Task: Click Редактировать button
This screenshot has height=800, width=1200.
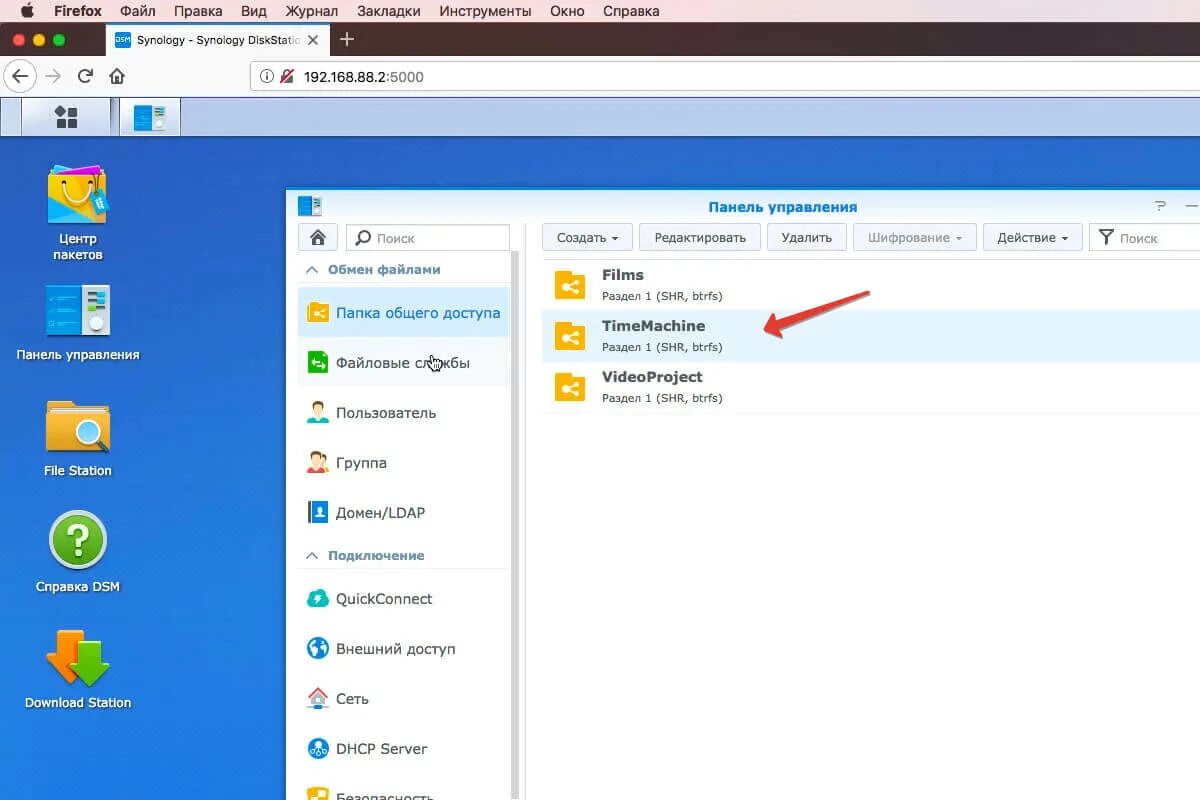Action: point(700,237)
